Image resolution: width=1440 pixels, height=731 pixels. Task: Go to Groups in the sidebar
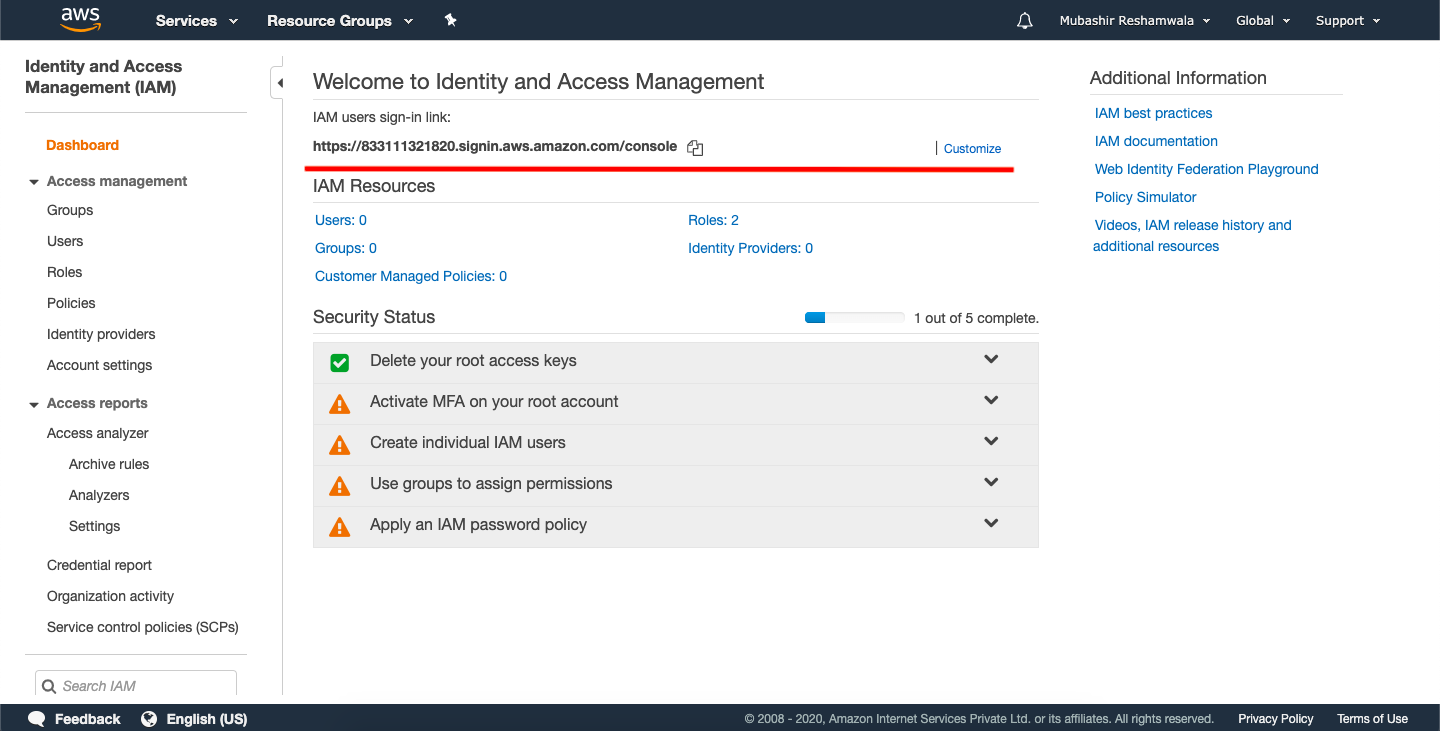click(70, 210)
